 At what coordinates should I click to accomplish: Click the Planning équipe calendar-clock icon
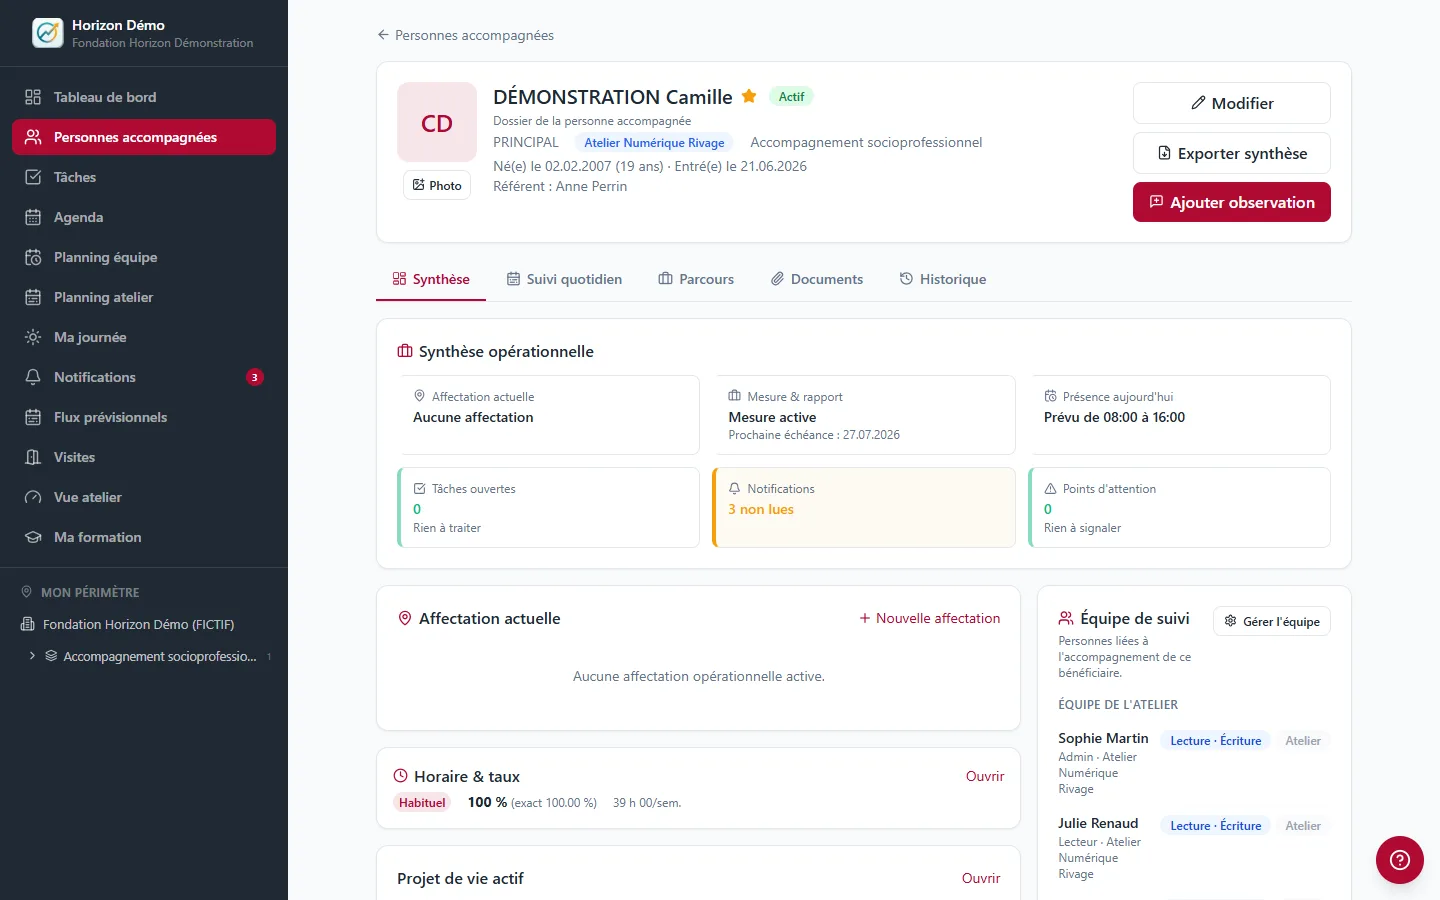[33, 257]
